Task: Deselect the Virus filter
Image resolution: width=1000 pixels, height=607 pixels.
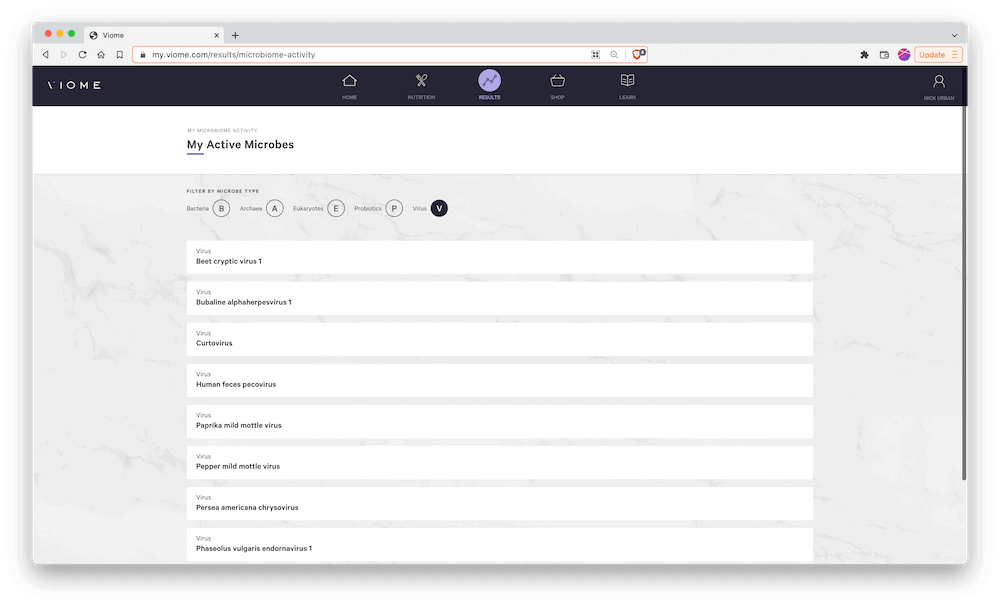Action: pyautogui.click(x=439, y=208)
